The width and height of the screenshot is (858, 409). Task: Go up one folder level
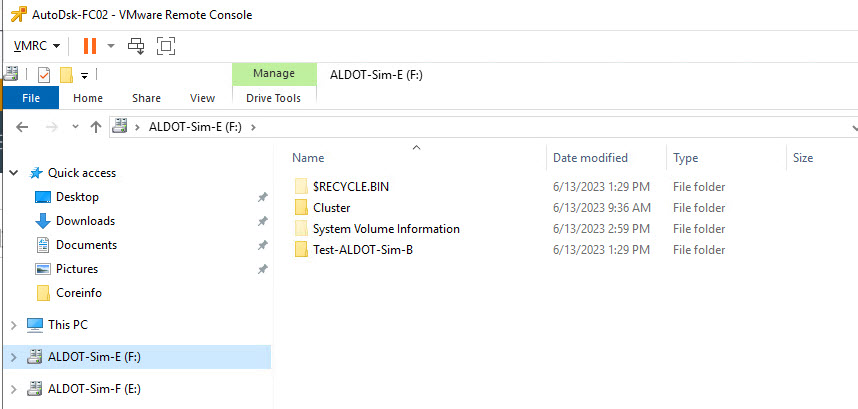point(96,127)
